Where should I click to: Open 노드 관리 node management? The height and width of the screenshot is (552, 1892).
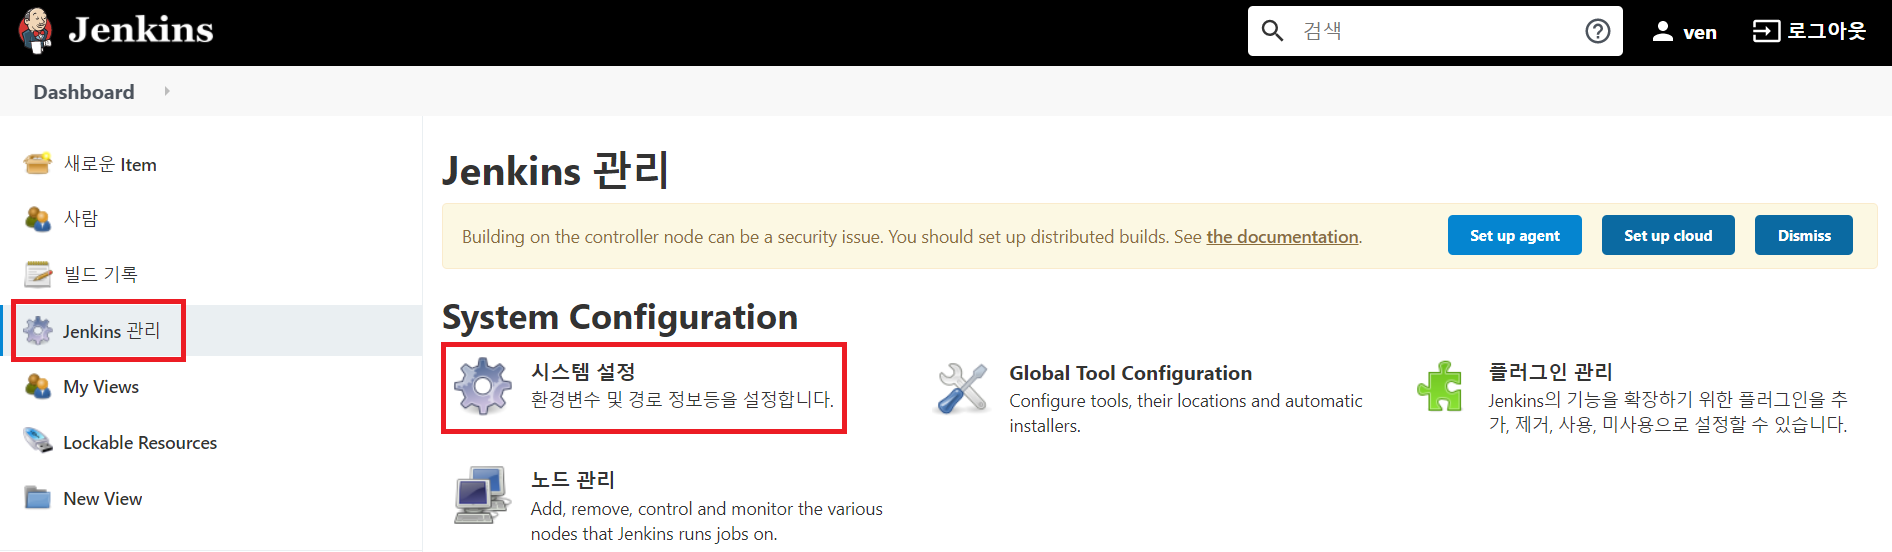573,480
